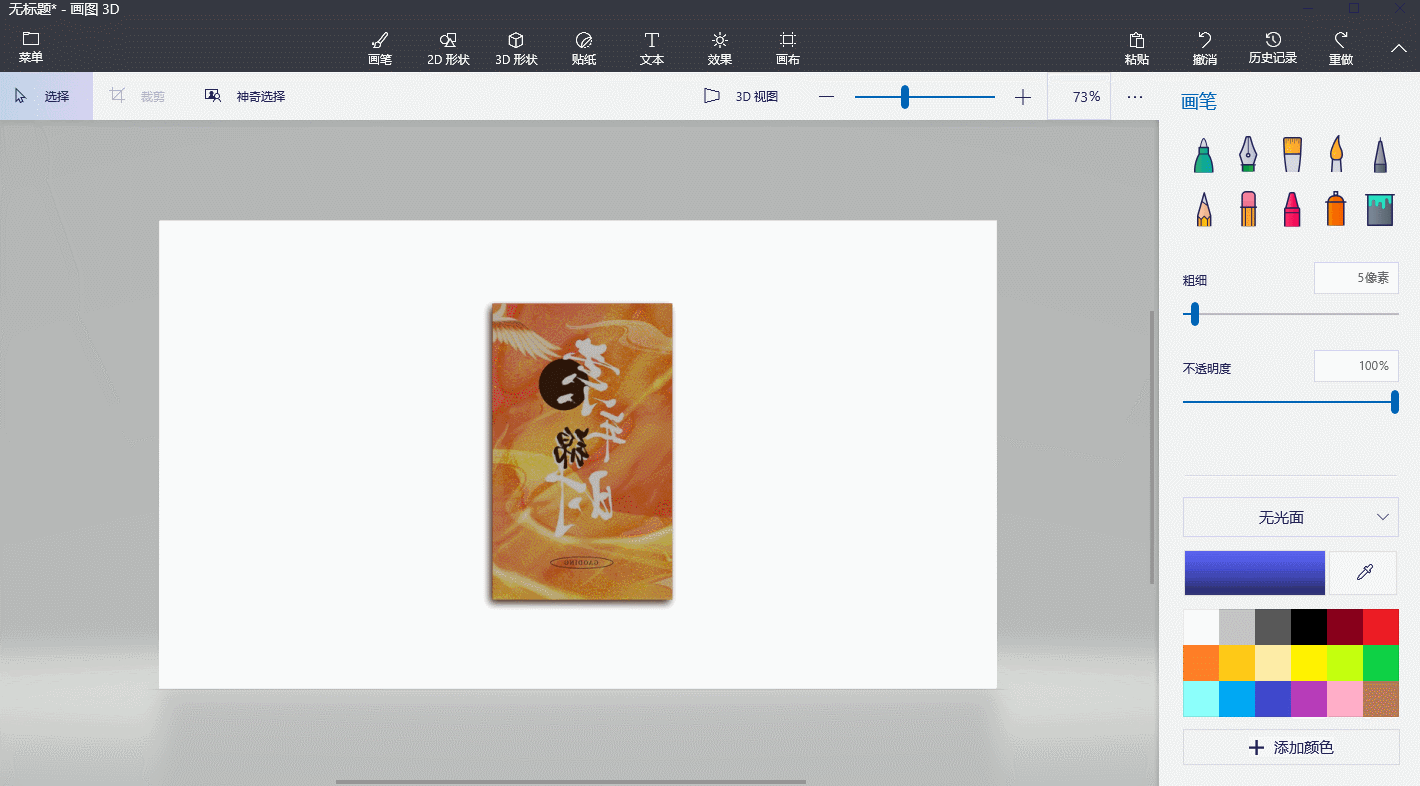Choose the lime green color swatch

point(1345,663)
